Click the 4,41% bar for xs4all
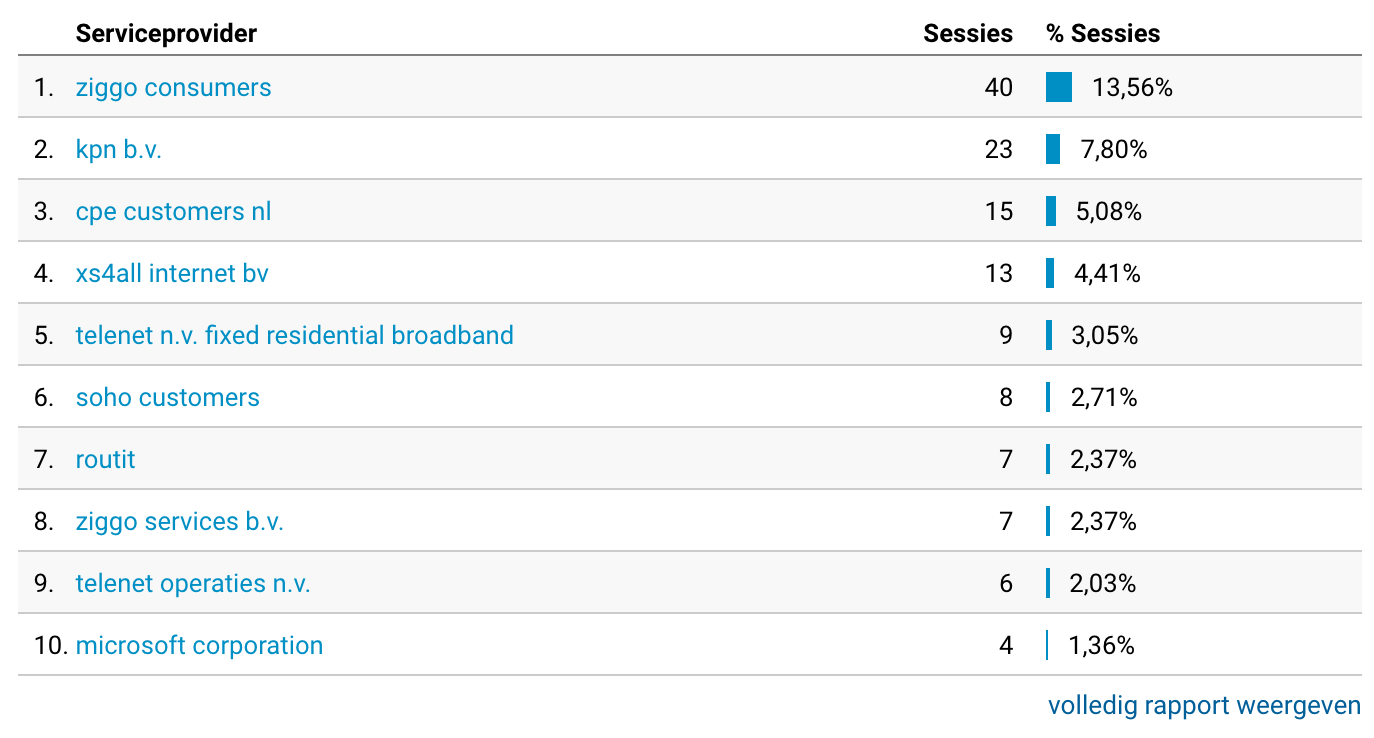 (x=1050, y=274)
